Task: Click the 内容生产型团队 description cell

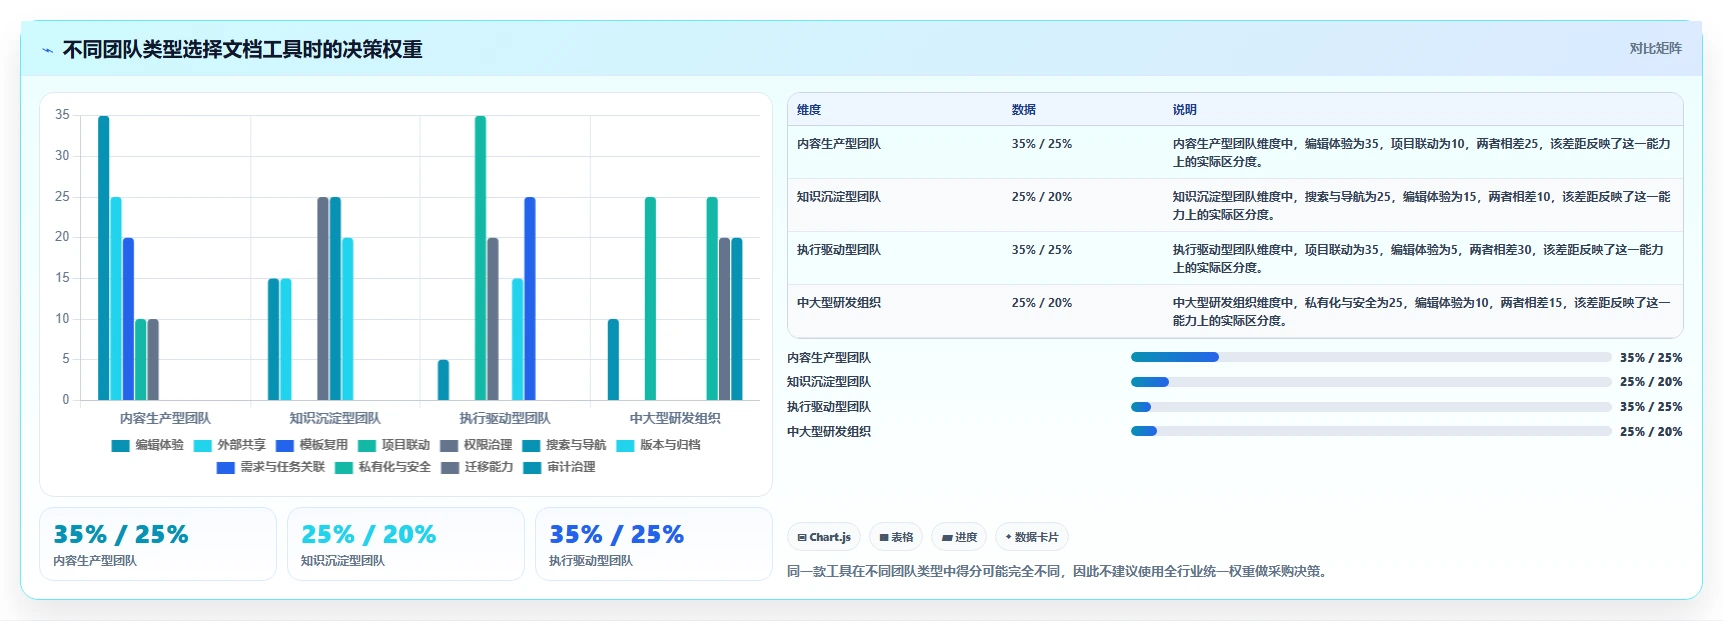Action: point(1421,153)
